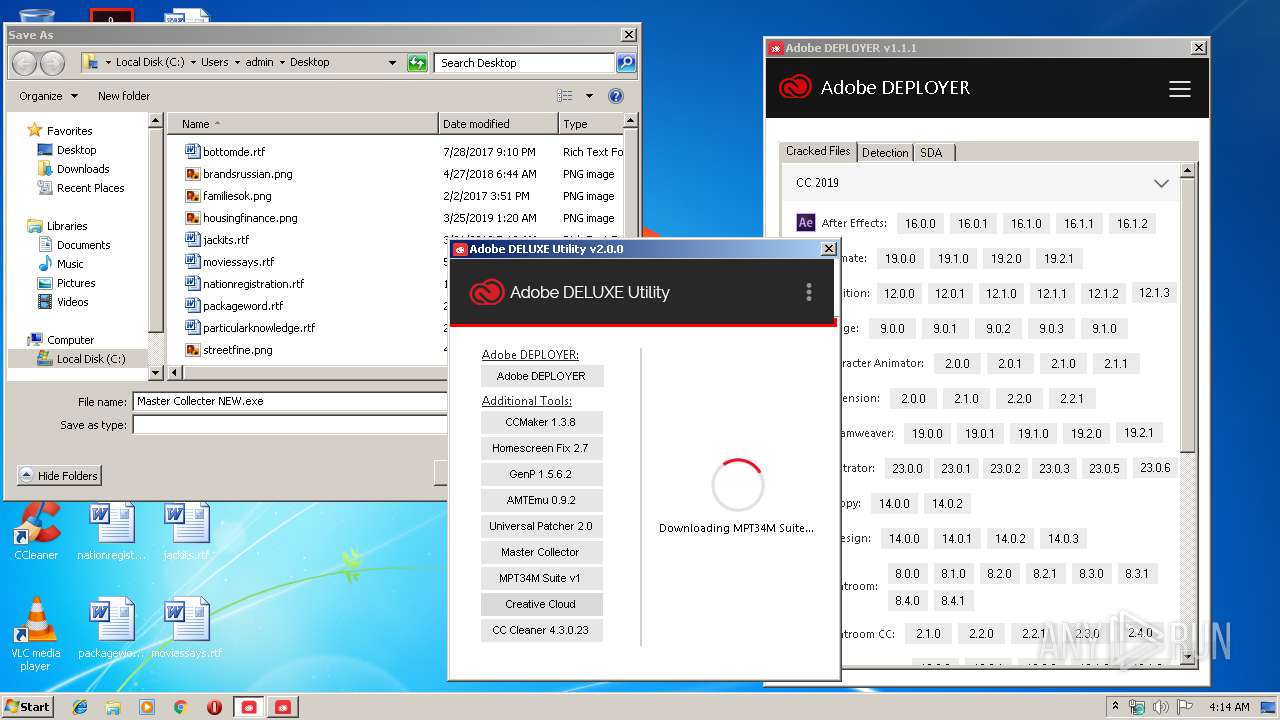The width and height of the screenshot is (1280, 720).
Task: Show hidden tray icons arrow
Action: (x=1115, y=707)
